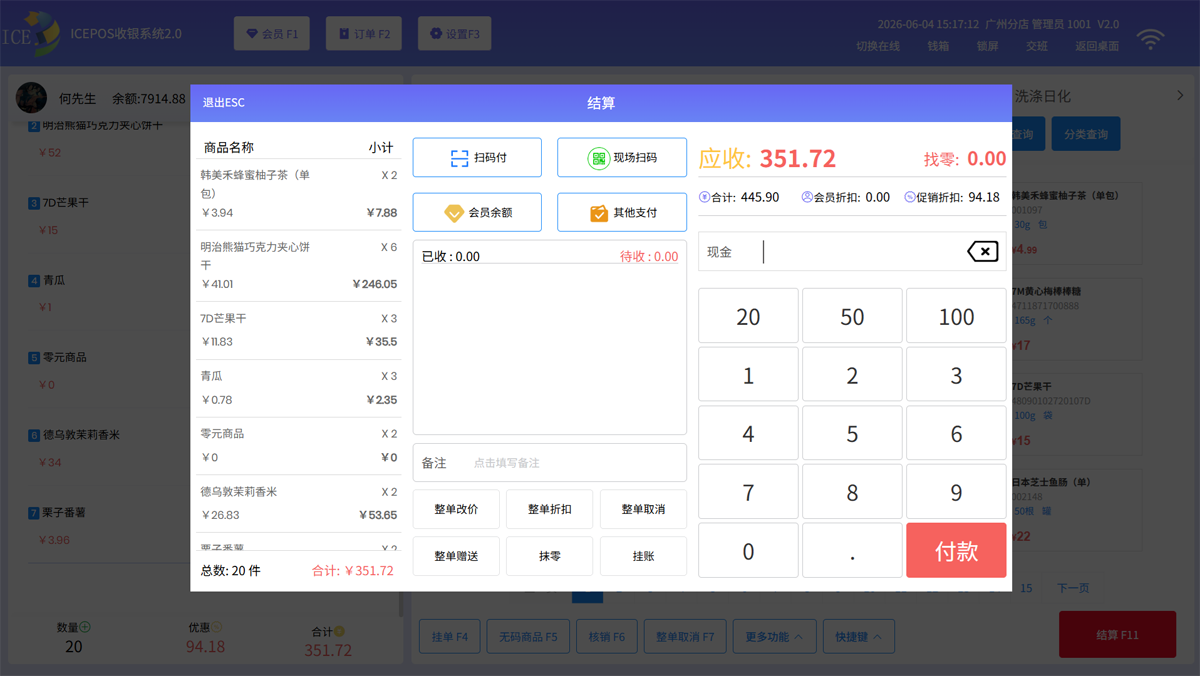Click the 分类查询 button
The width and height of the screenshot is (1200, 676).
pos(1086,134)
